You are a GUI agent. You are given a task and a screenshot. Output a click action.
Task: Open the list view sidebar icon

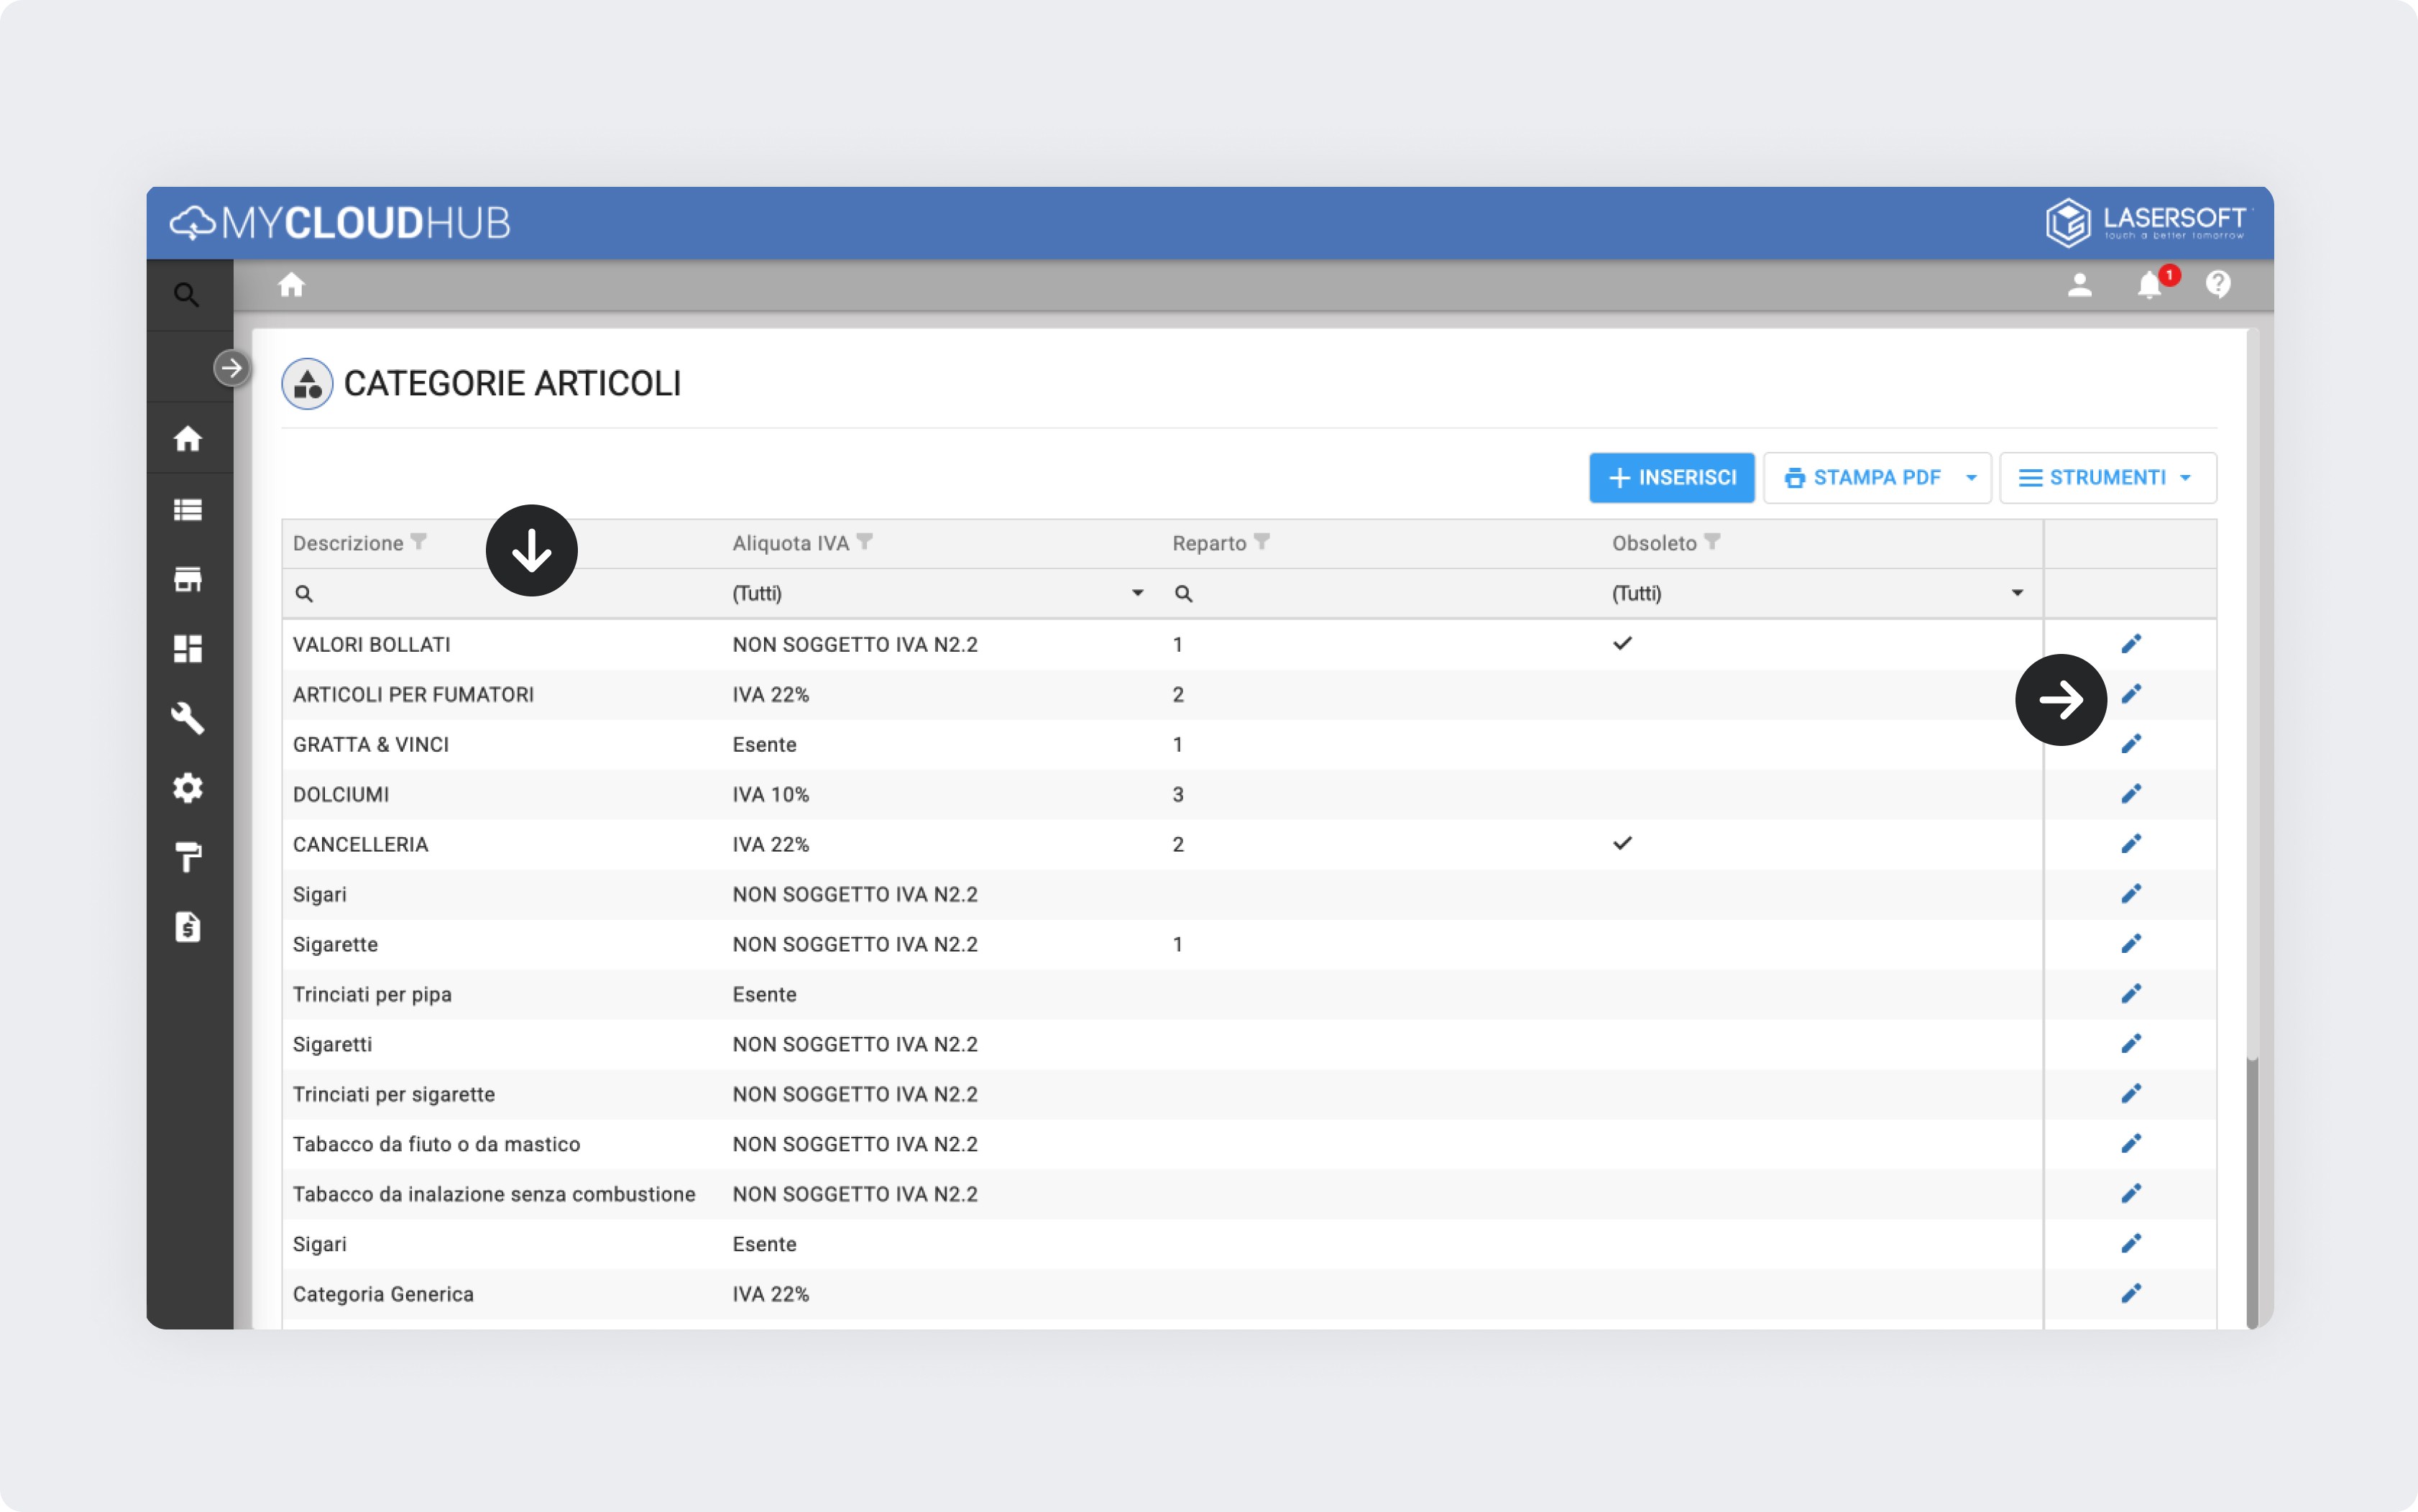pyautogui.click(x=187, y=510)
